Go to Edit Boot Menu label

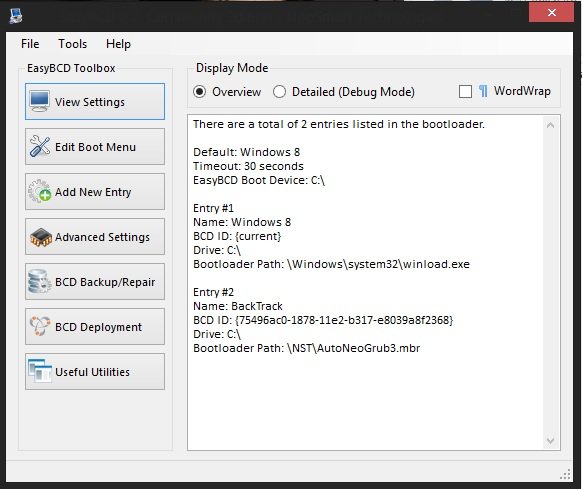click(95, 147)
